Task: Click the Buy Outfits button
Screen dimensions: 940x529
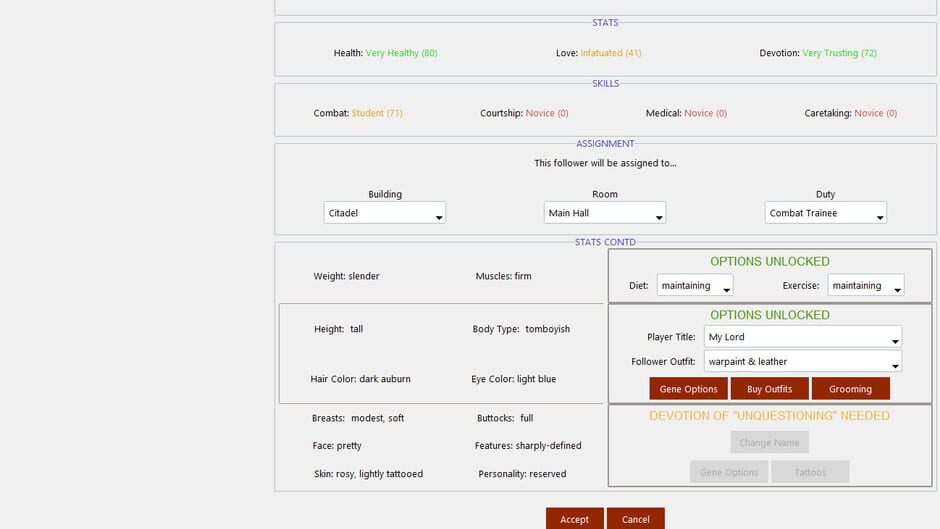Action: pos(769,389)
